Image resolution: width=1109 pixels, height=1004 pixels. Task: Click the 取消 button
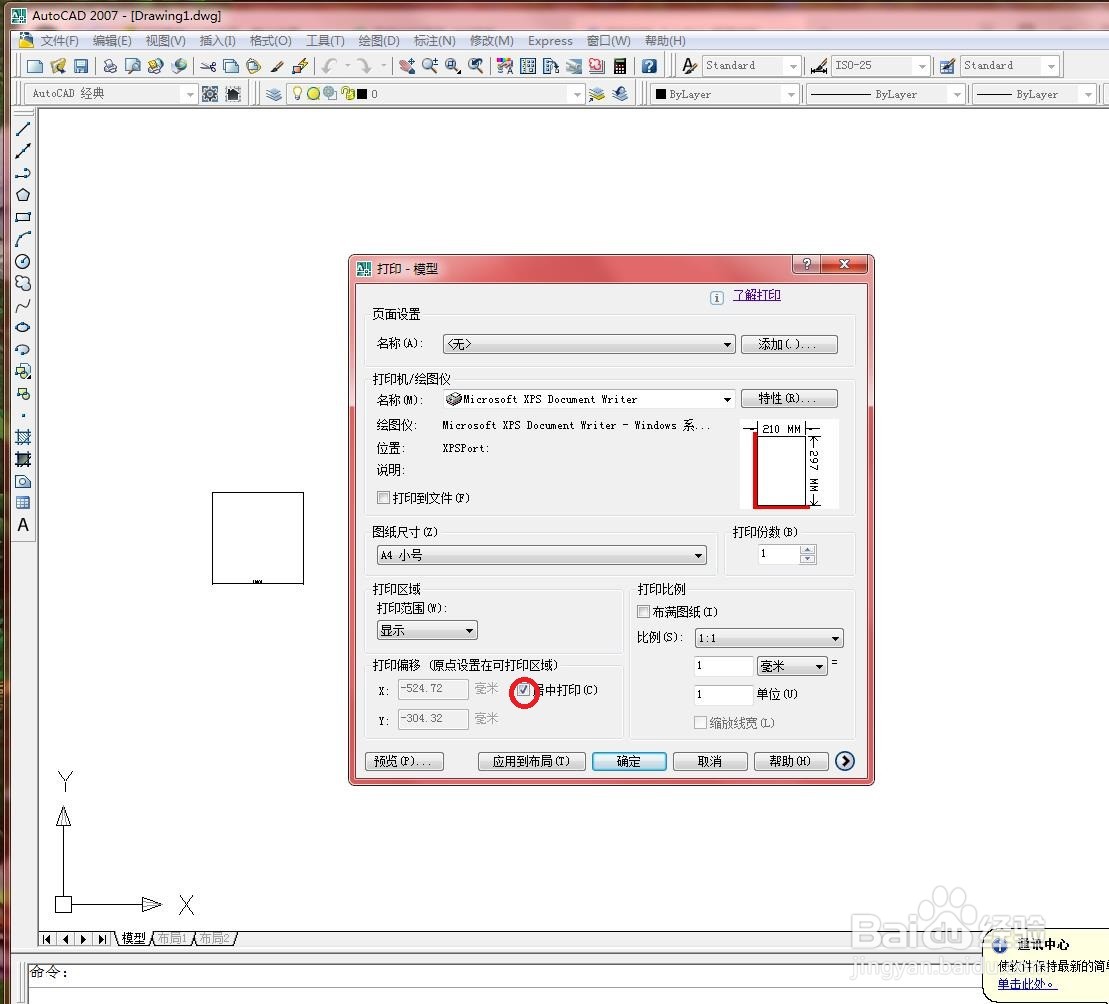(x=709, y=761)
